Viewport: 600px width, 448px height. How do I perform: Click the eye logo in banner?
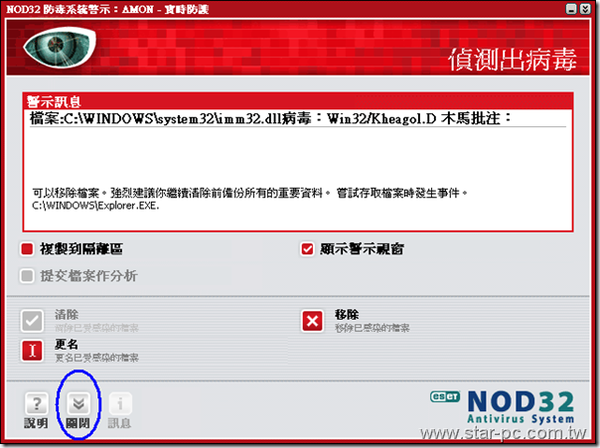[59, 47]
